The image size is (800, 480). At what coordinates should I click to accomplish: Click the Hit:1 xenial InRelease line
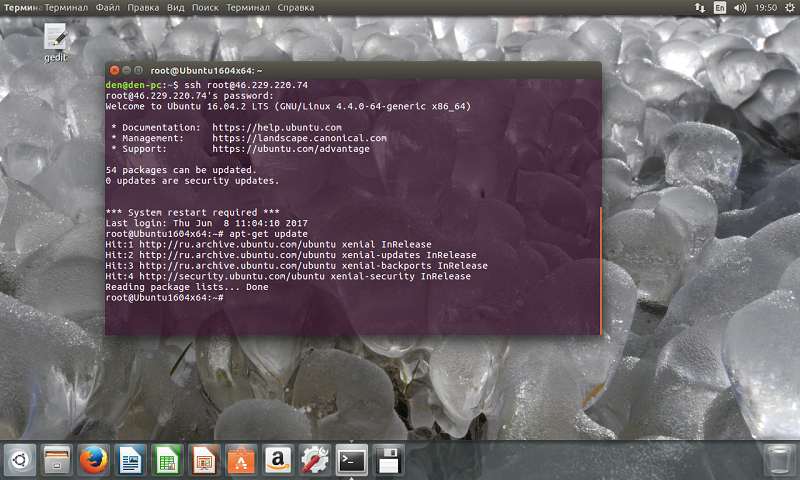click(x=268, y=245)
